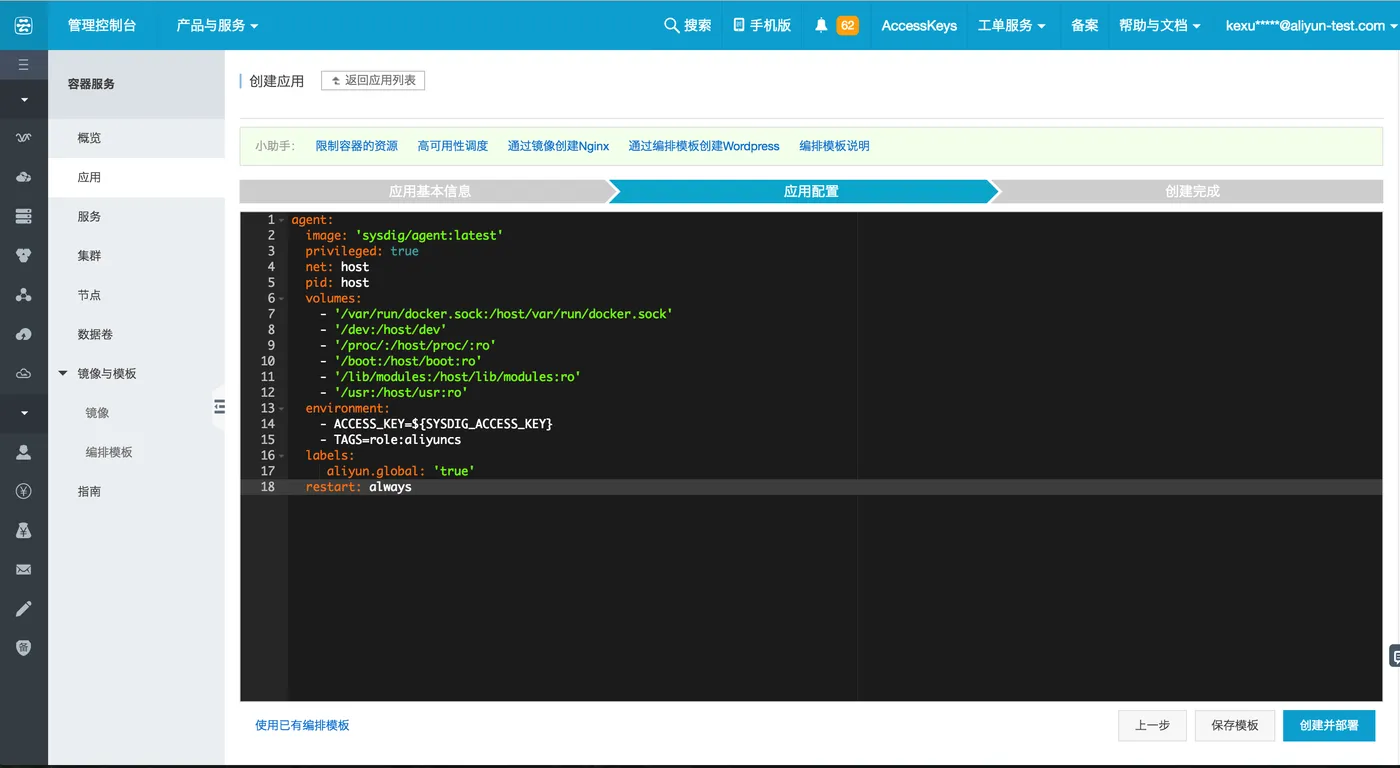Open the money bag icon in rail

click(x=24, y=531)
